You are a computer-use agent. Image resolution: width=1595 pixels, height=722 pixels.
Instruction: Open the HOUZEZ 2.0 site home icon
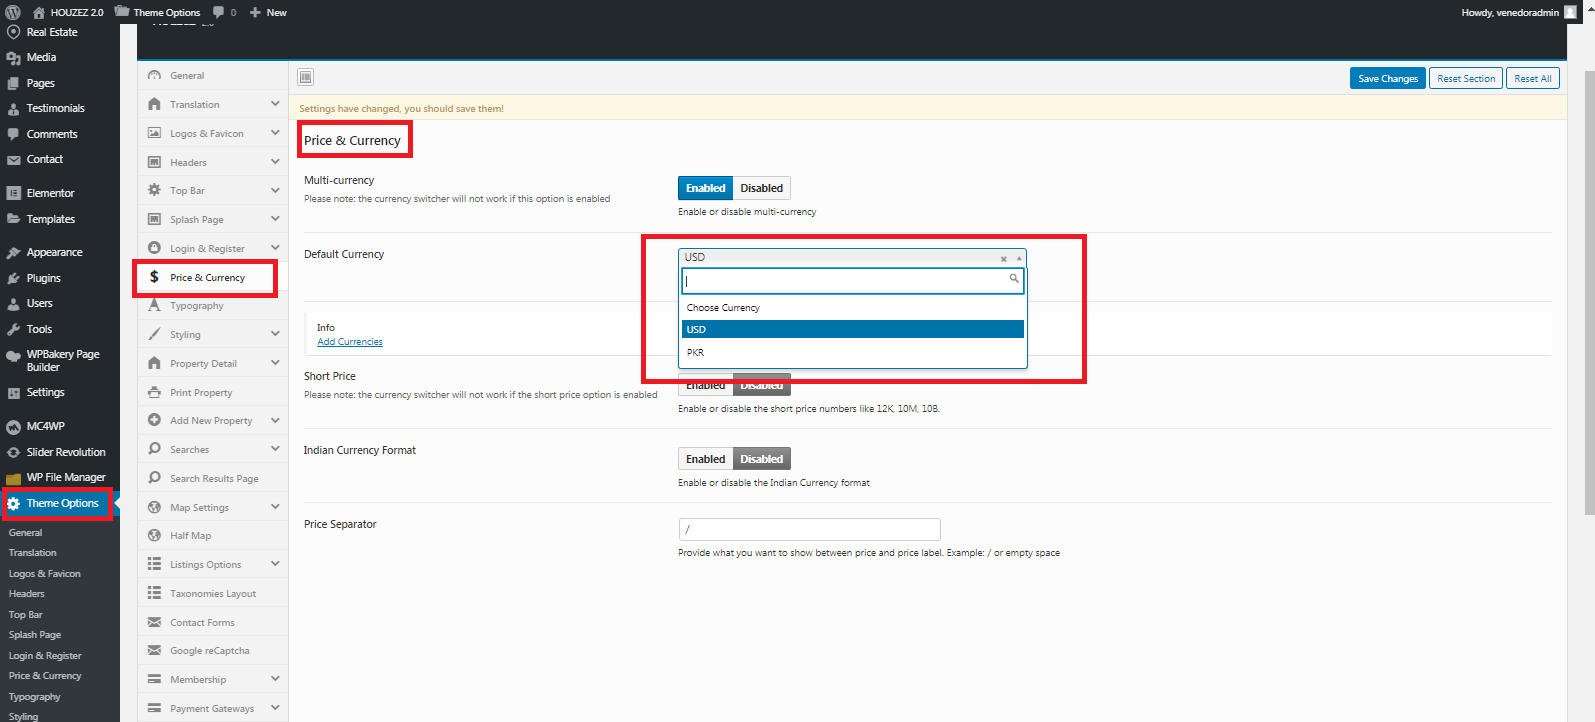pos(38,12)
